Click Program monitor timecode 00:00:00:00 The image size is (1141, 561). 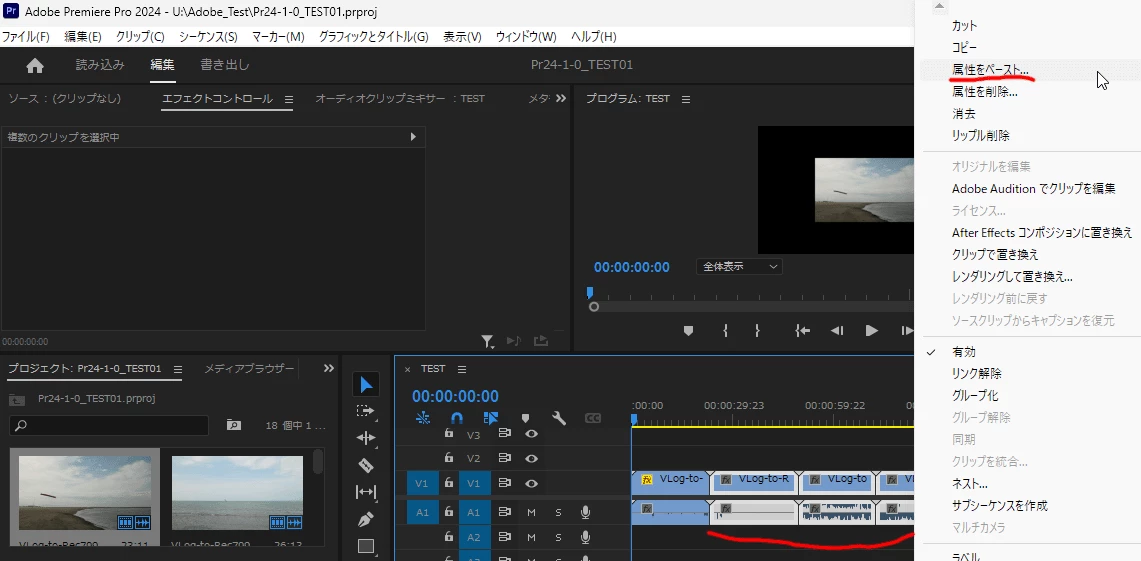pyautogui.click(x=631, y=267)
